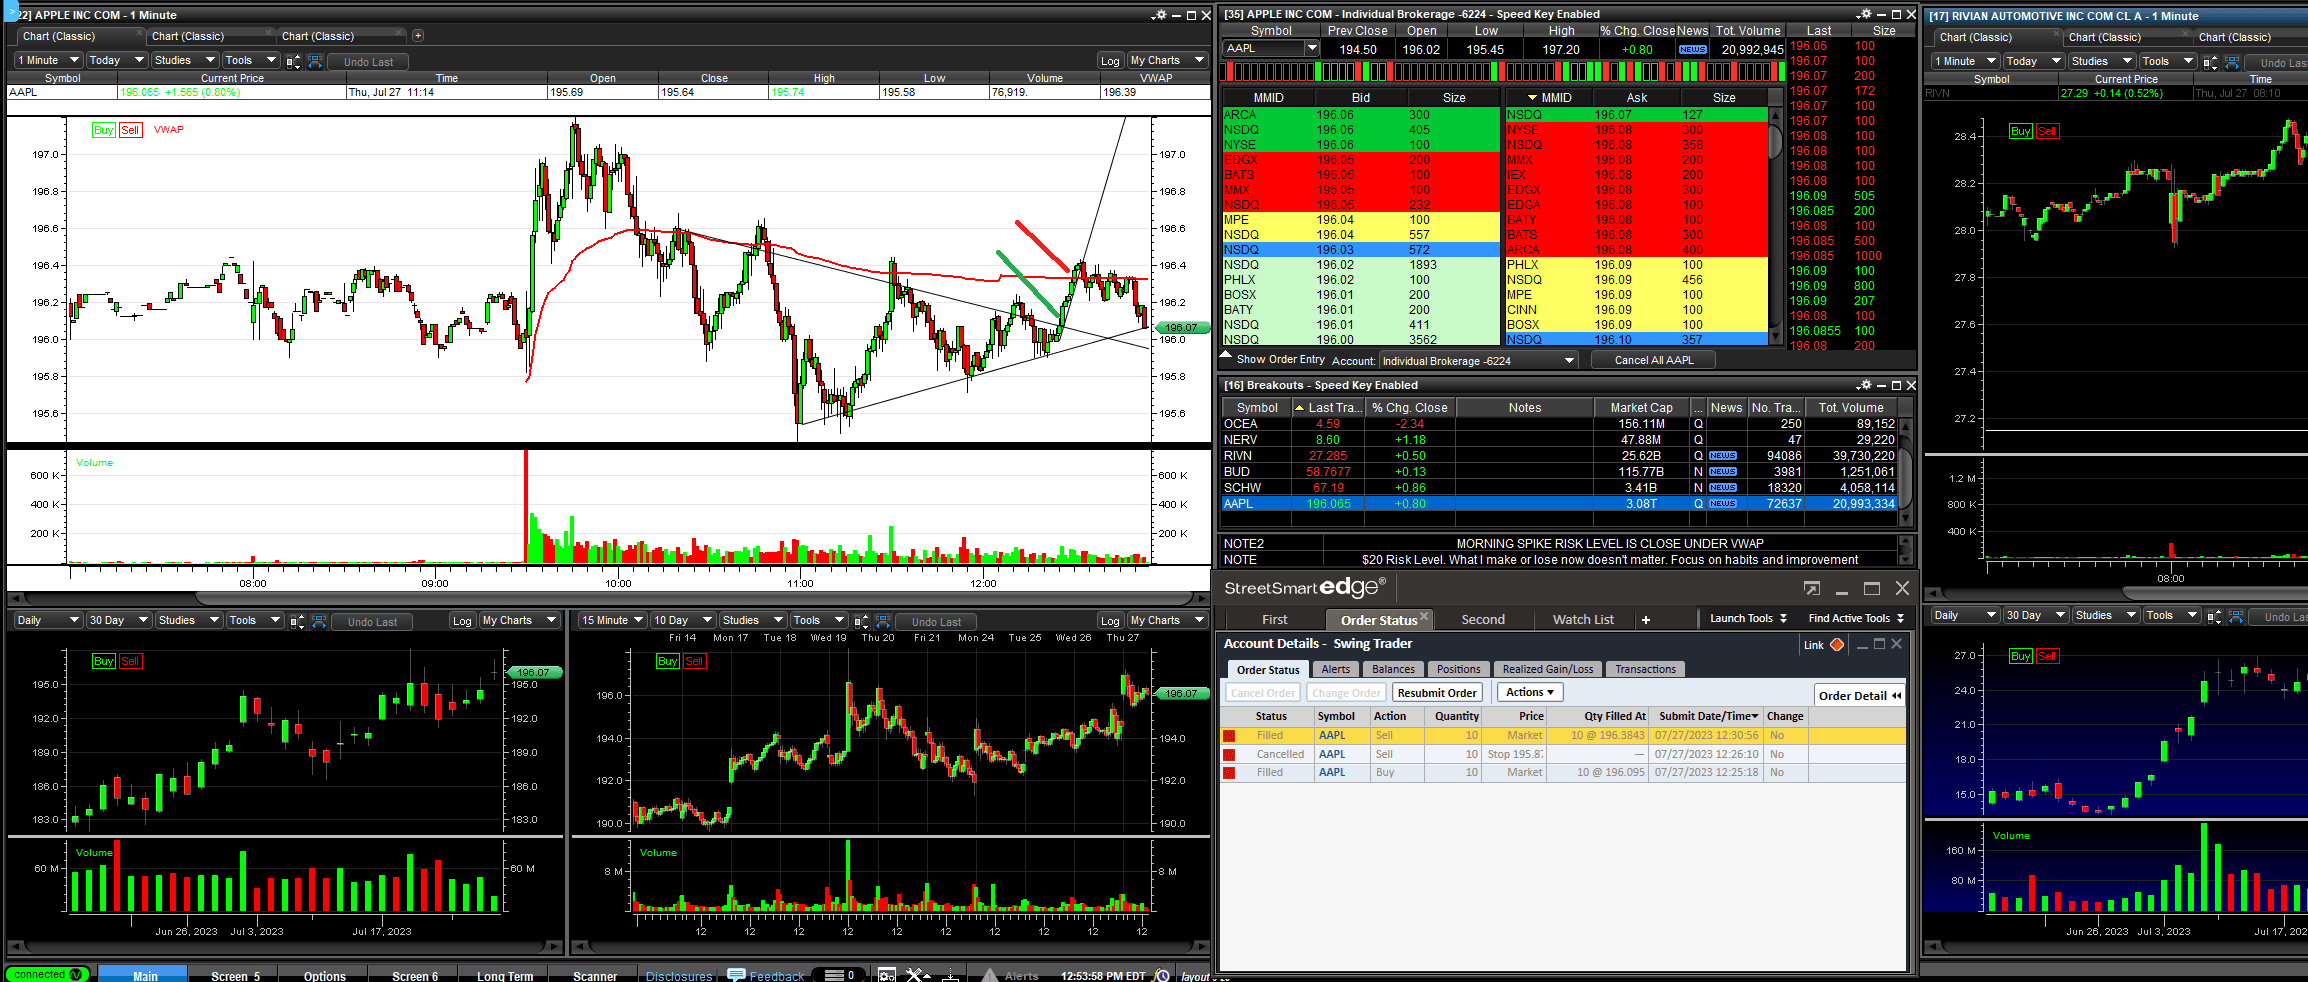Click the Buy marker on the Daily 30 Day chart
Image resolution: width=2308 pixels, height=982 pixels.
103,661
